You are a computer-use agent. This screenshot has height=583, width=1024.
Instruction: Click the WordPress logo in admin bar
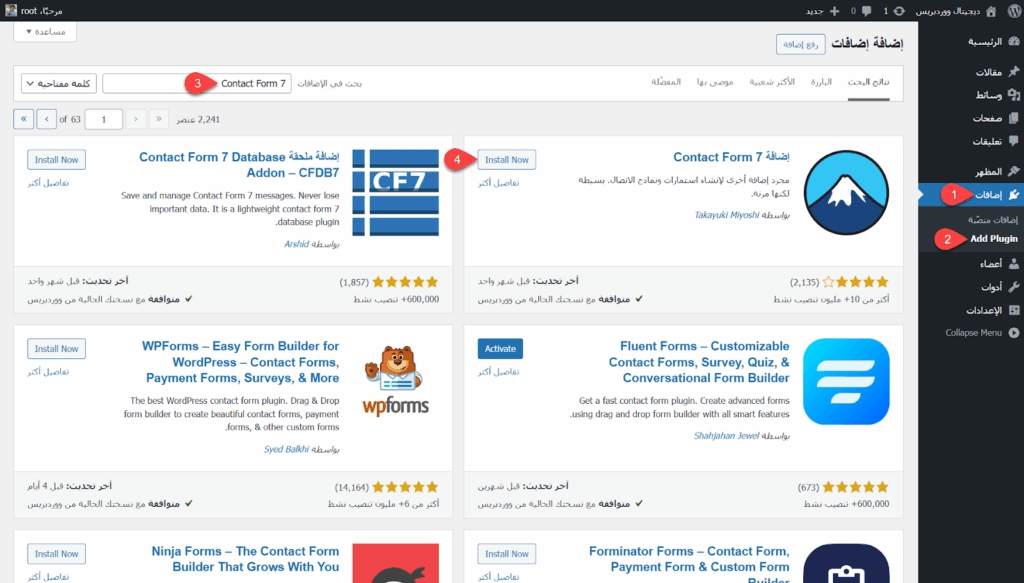click(1013, 10)
